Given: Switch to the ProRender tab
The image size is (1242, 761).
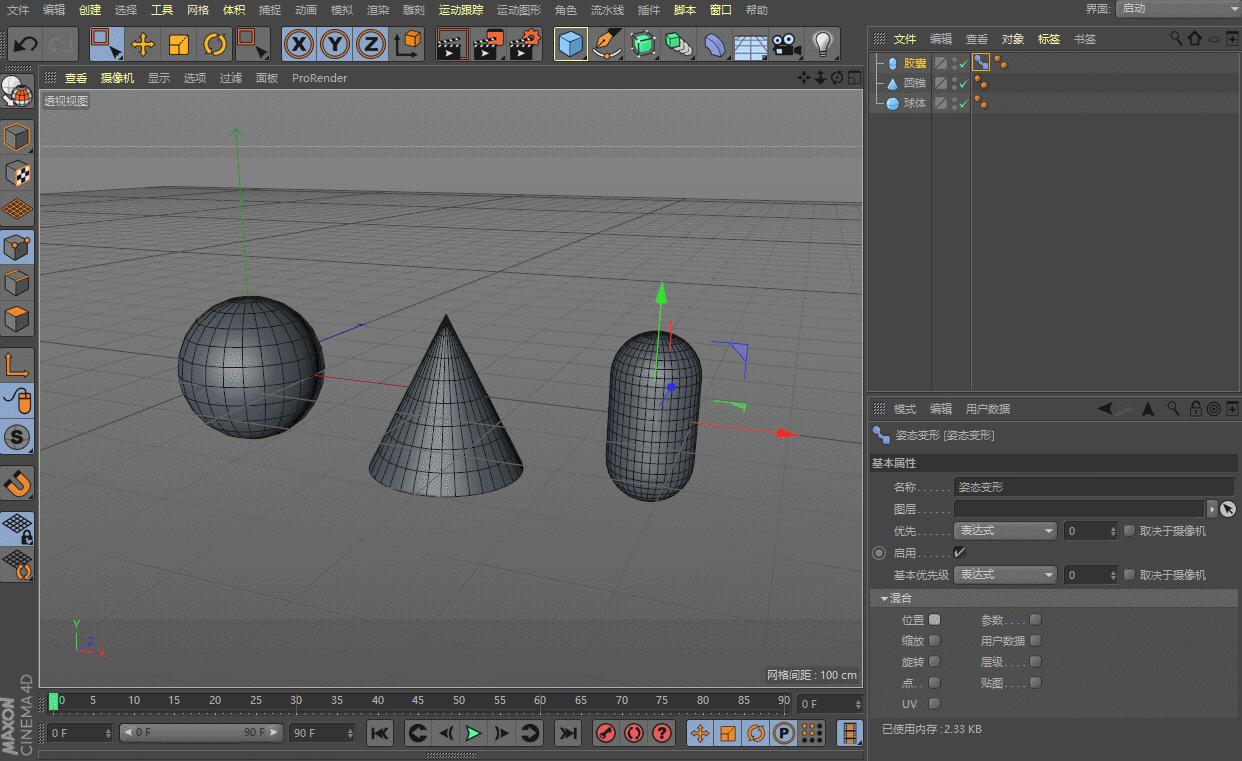Looking at the screenshot, I should click(319, 77).
